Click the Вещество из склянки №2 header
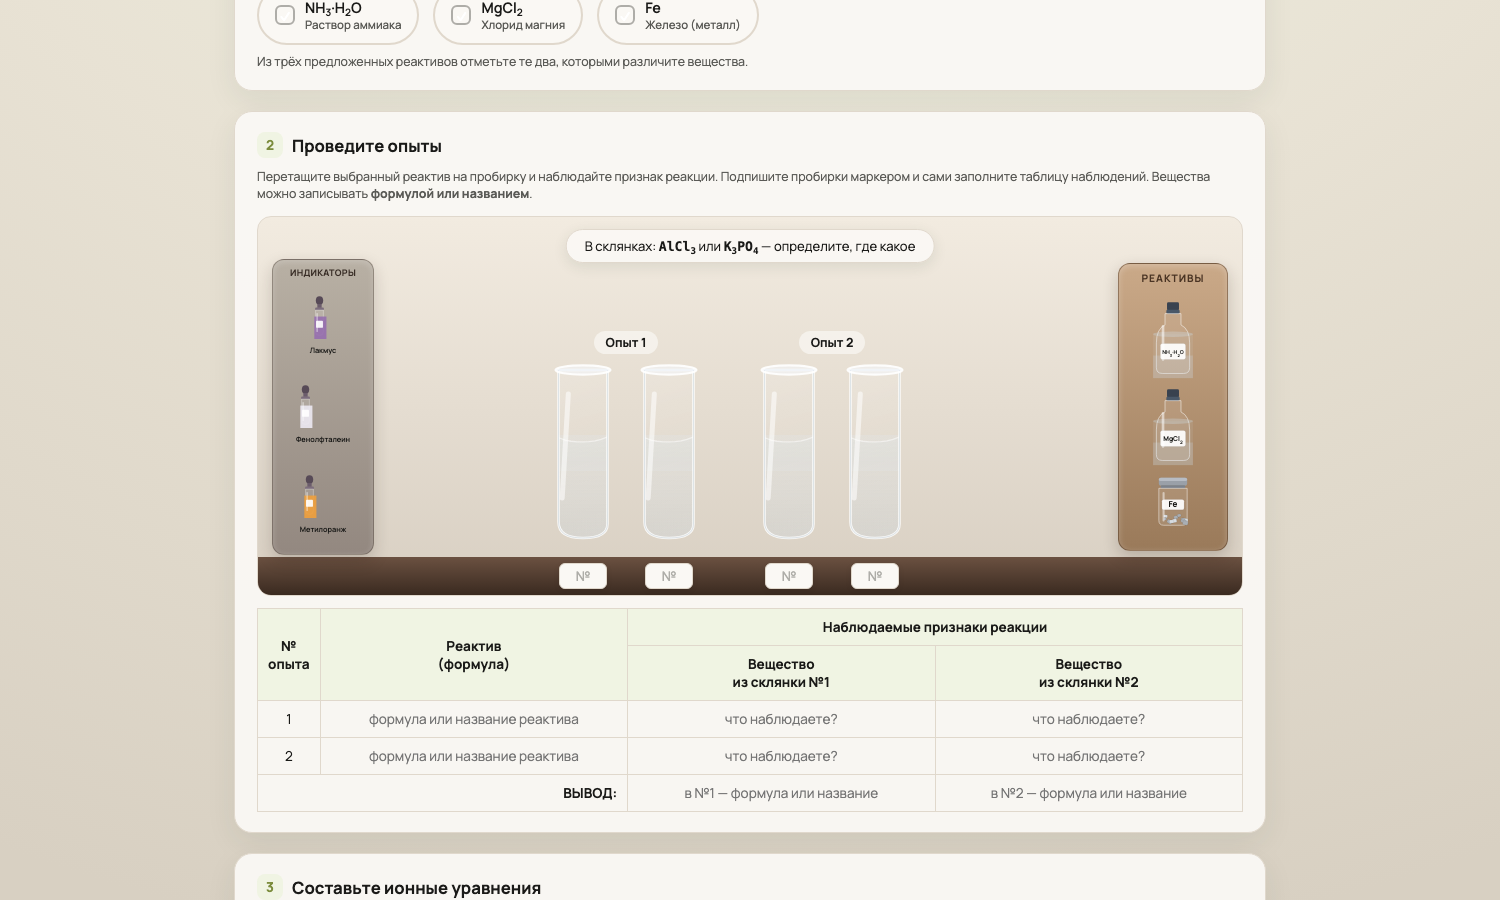 (1089, 673)
